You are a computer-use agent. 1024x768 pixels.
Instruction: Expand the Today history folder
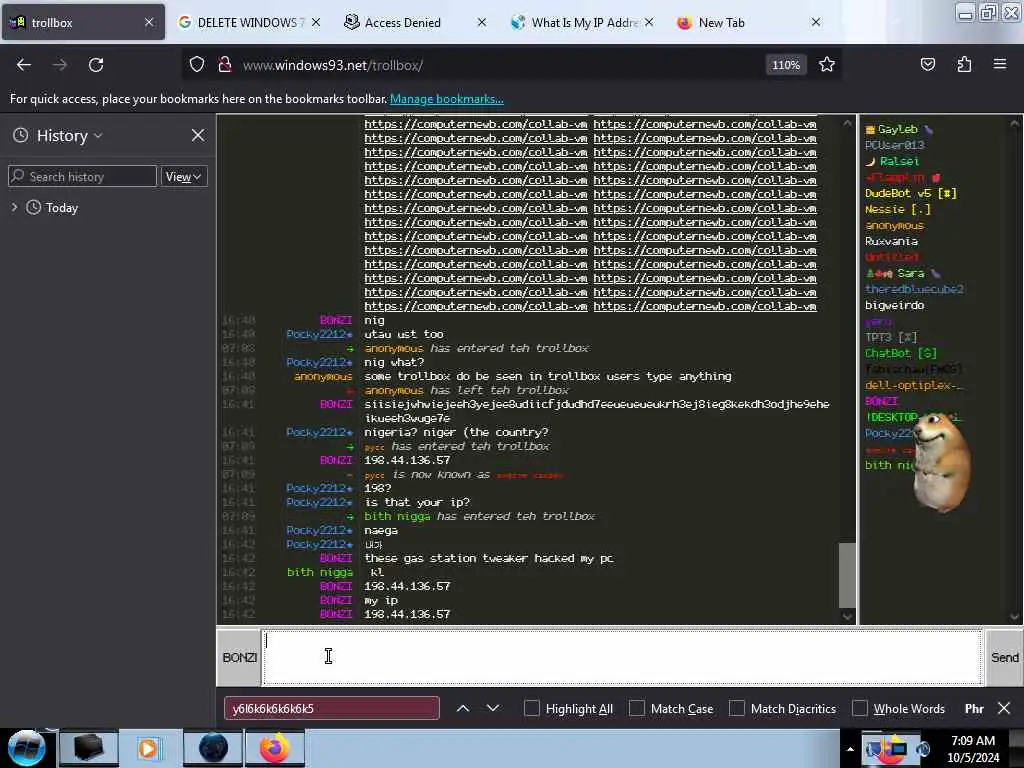[x=14, y=207]
